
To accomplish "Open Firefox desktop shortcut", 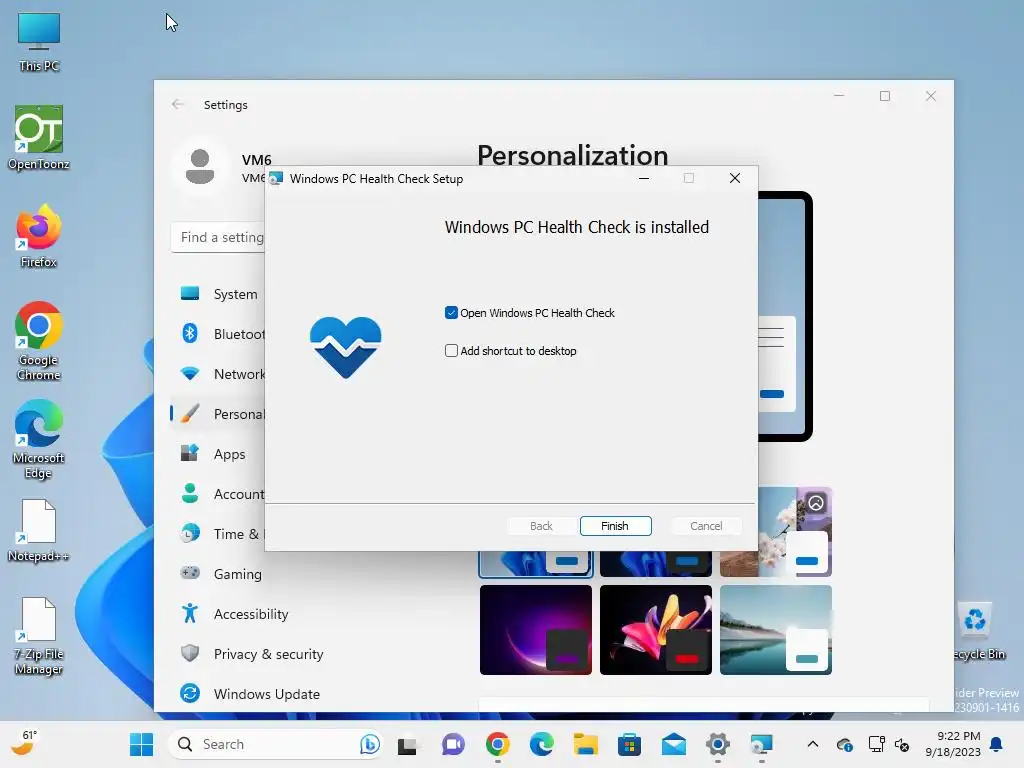I will click(39, 236).
